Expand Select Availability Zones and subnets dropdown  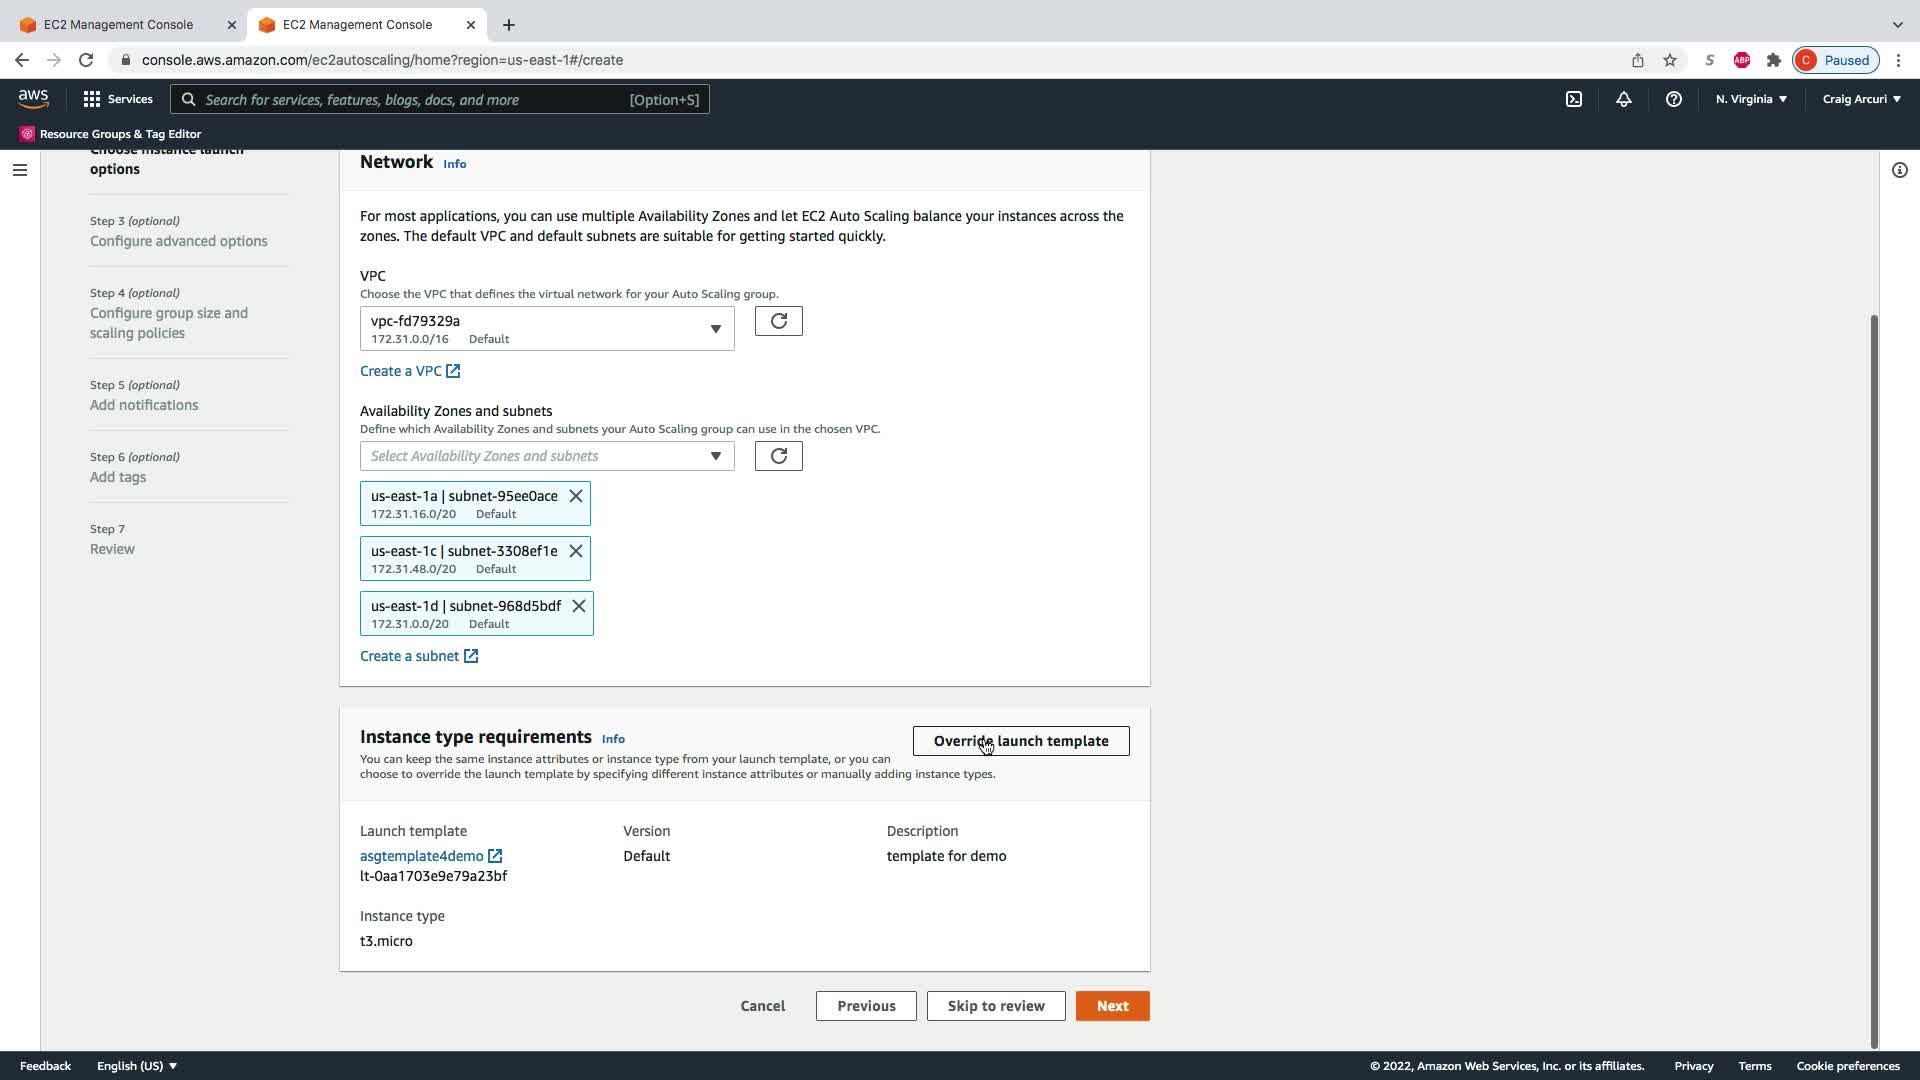546,456
